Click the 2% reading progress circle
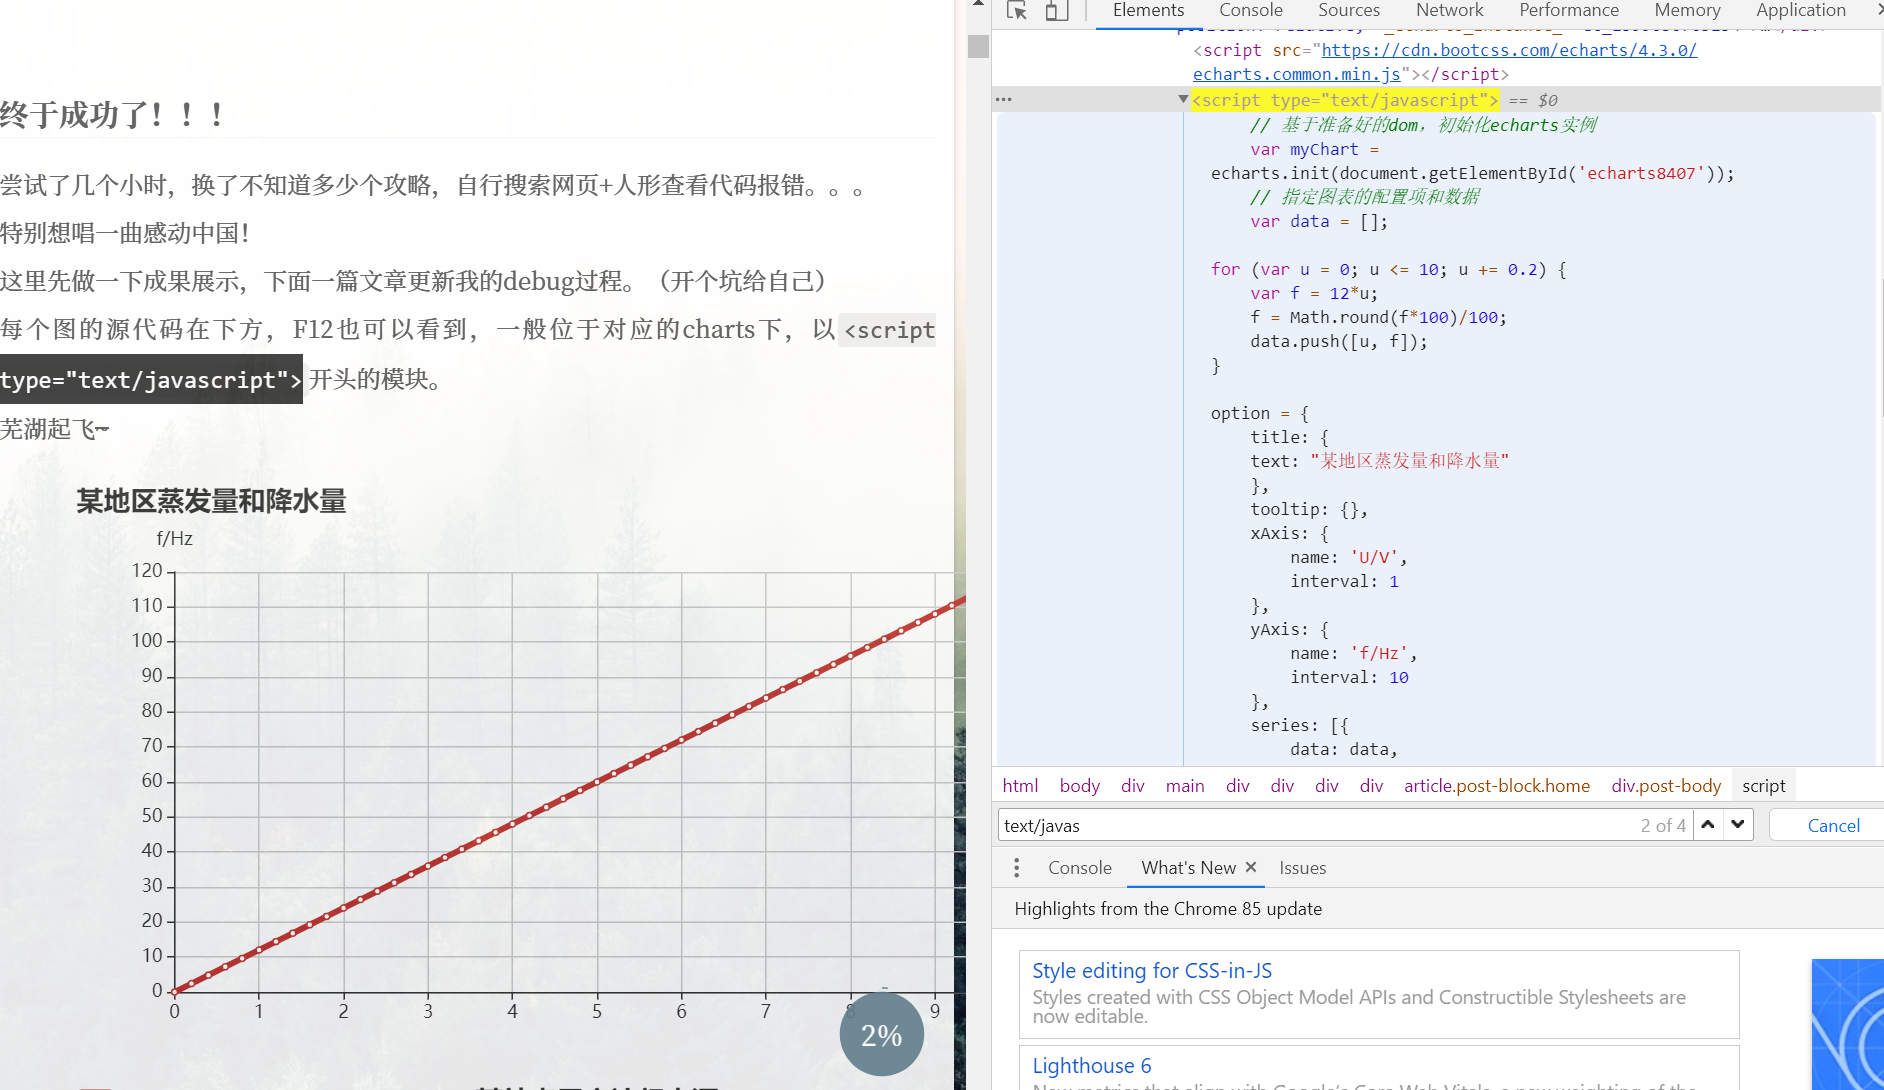The height and width of the screenshot is (1090, 1884). [x=881, y=1035]
